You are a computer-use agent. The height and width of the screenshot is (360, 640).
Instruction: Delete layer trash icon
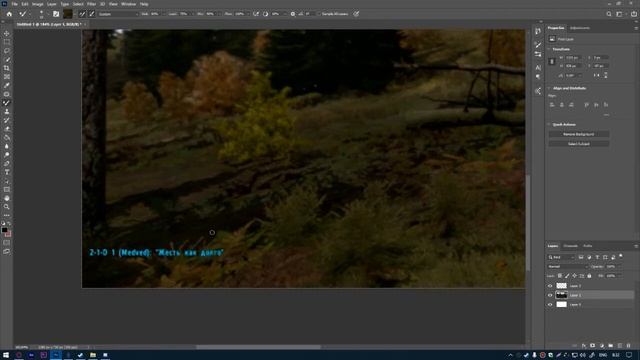coord(629,346)
